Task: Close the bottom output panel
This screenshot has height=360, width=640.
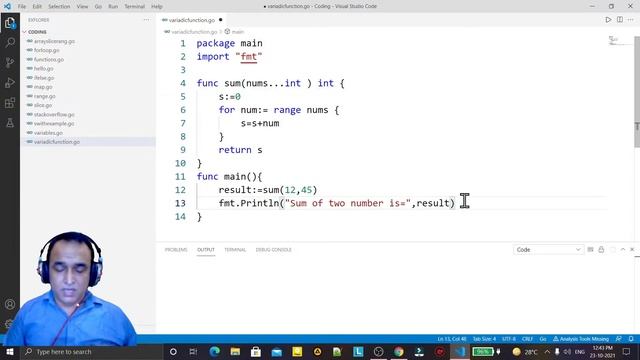Action: (x=632, y=249)
